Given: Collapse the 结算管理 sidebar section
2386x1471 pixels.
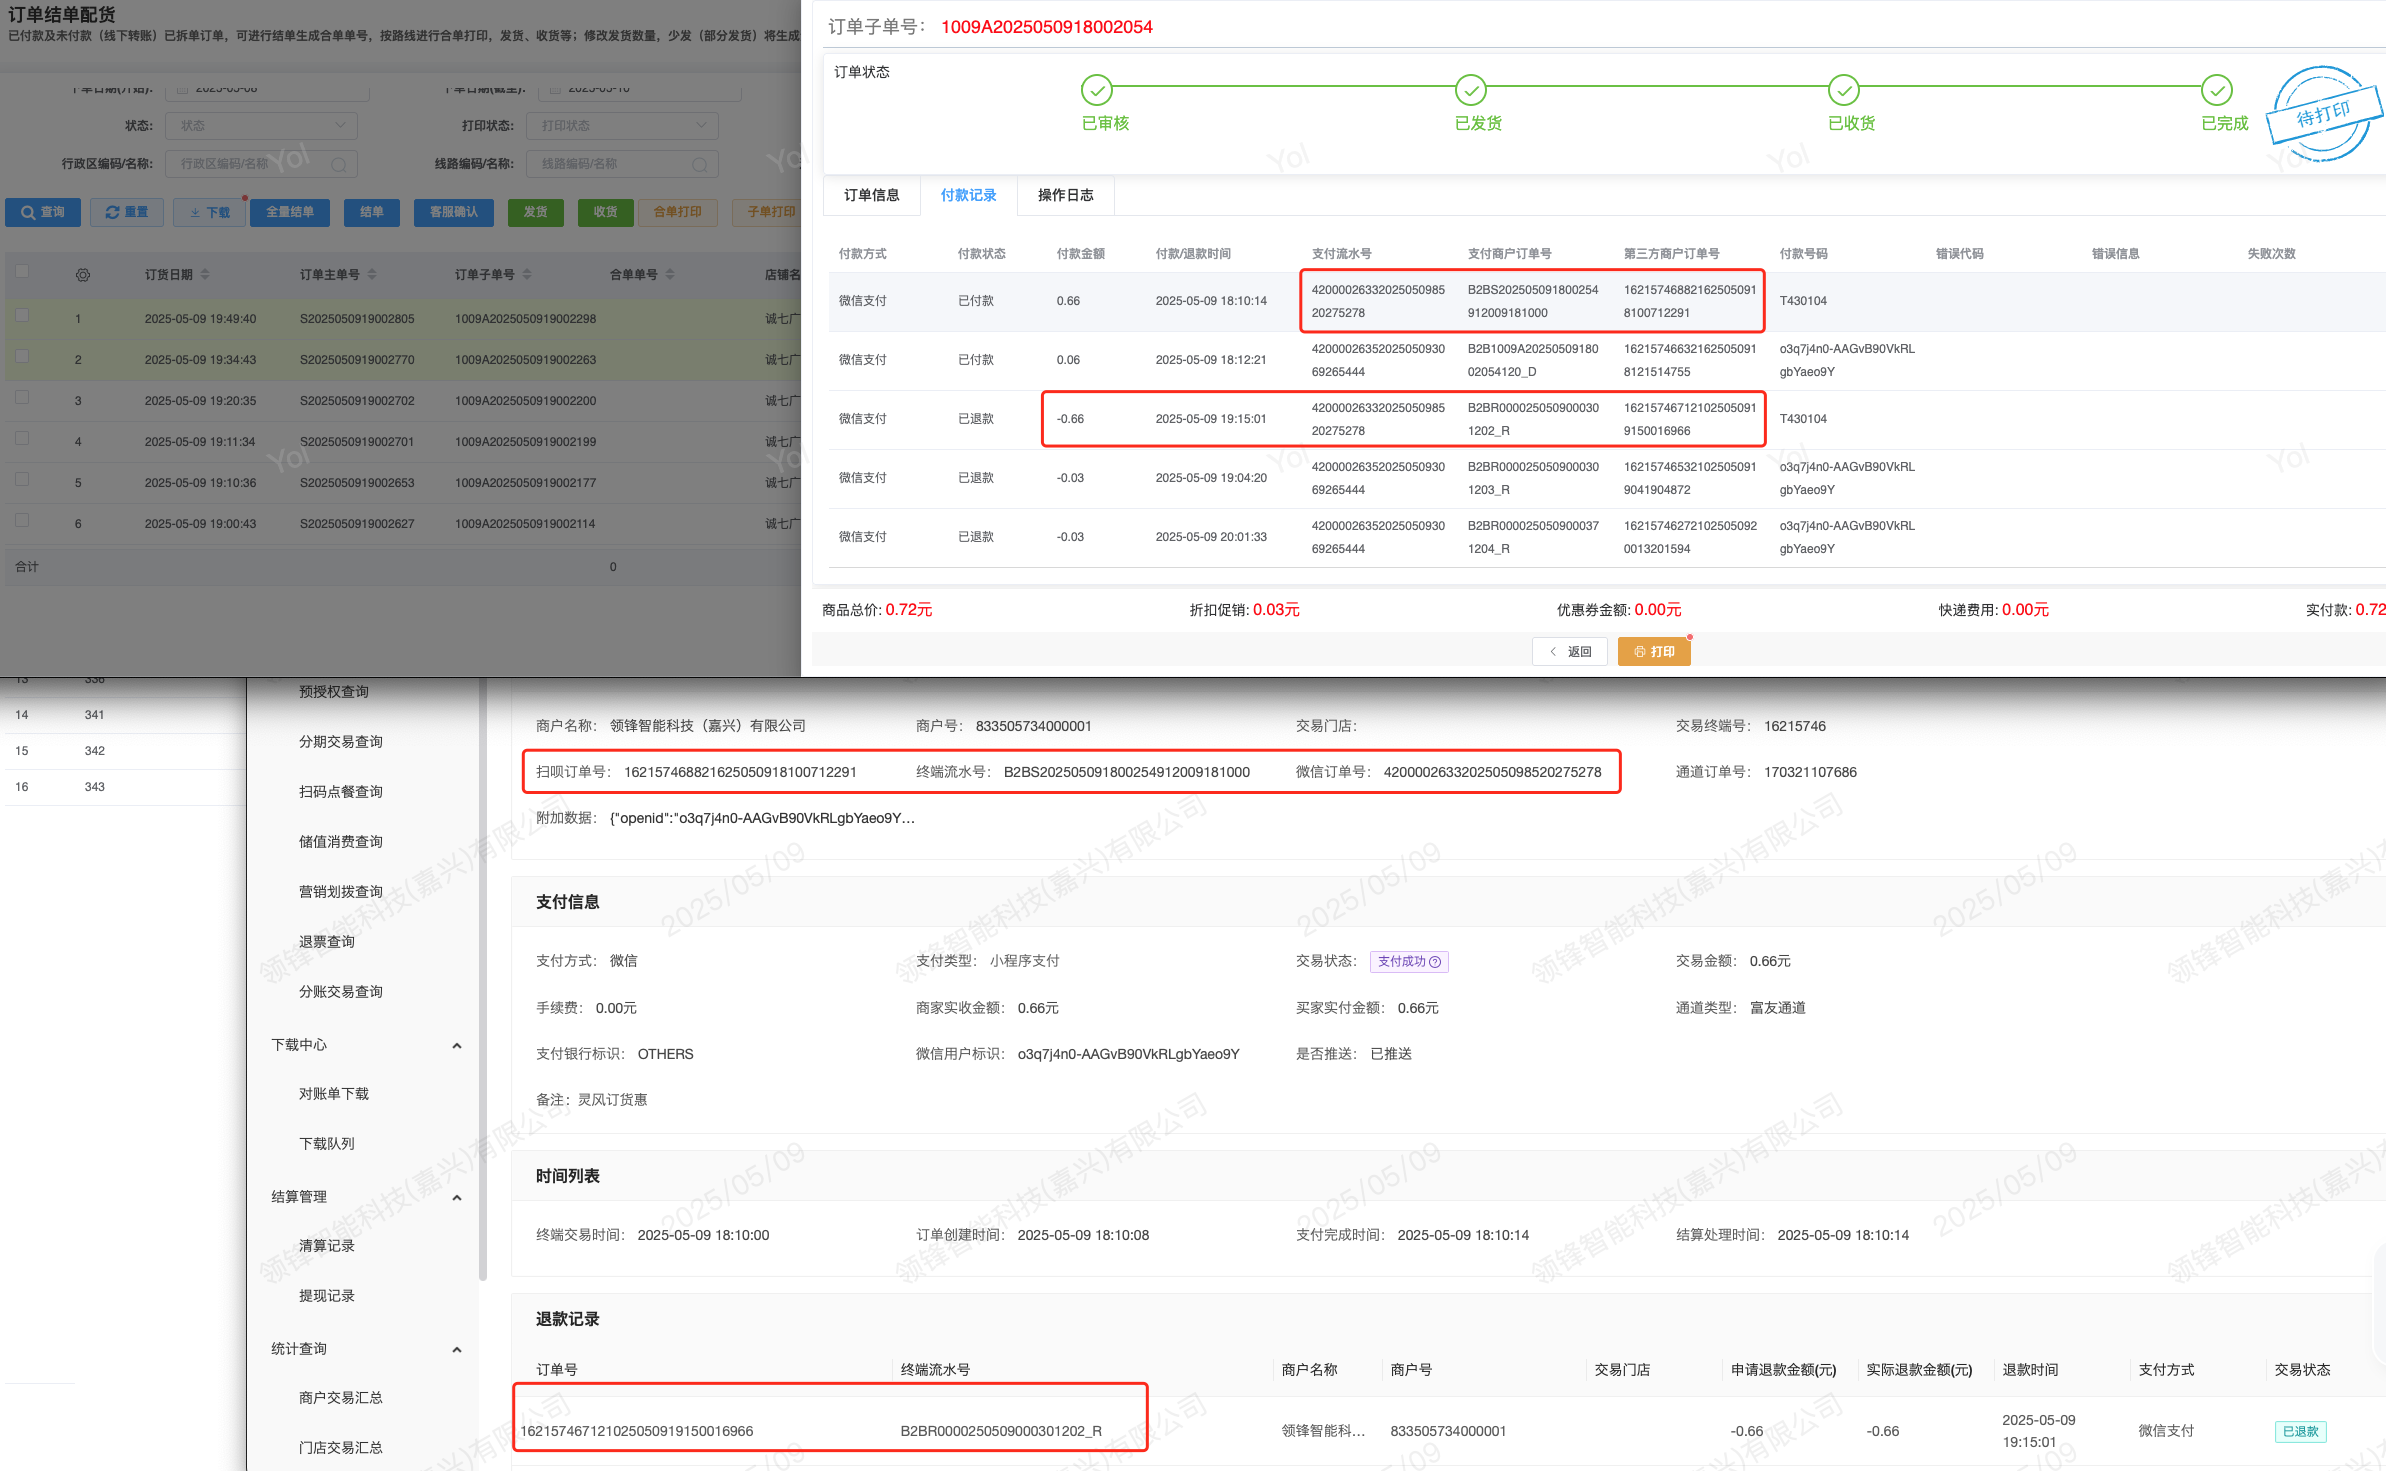Looking at the screenshot, I should pos(457,1198).
